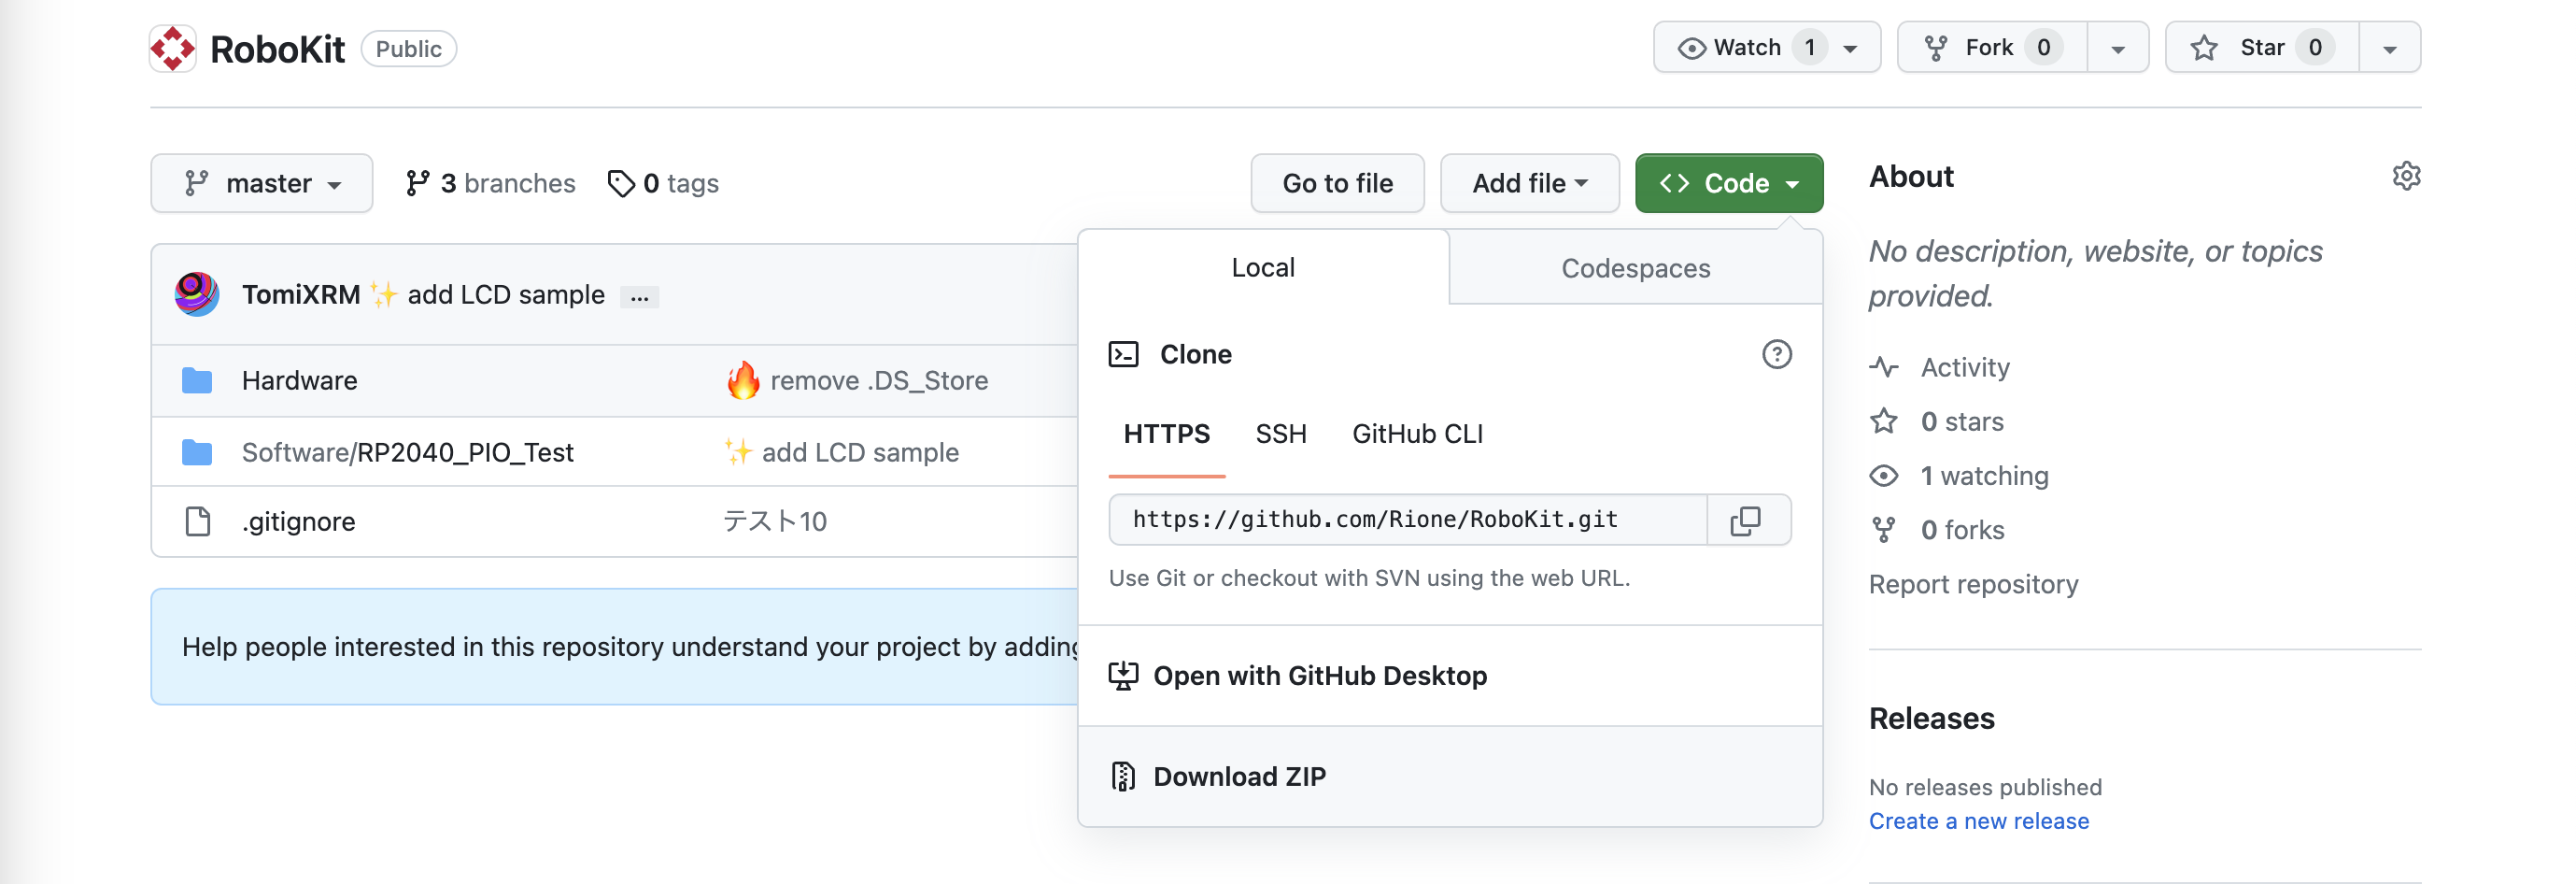Click the eye icon beside 1 watching
The width and height of the screenshot is (2576, 884).
pos(1884,475)
